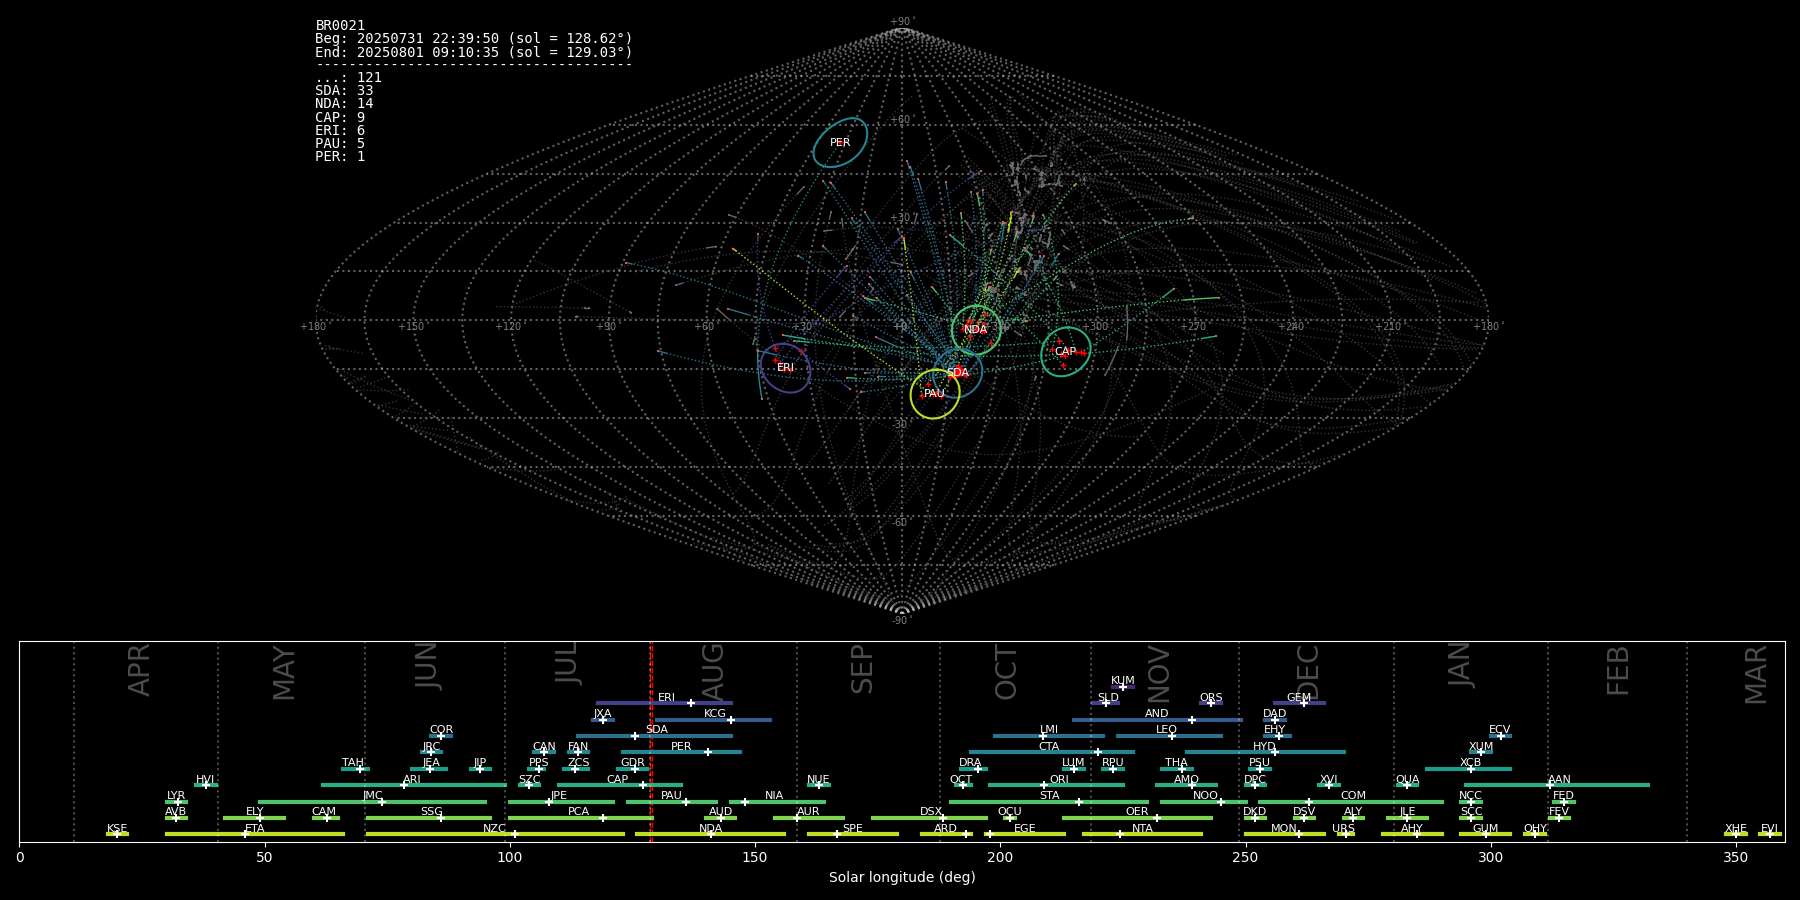Click the '-90°' label at the map bottom
This screenshot has height=900, width=1800.
[902, 621]
